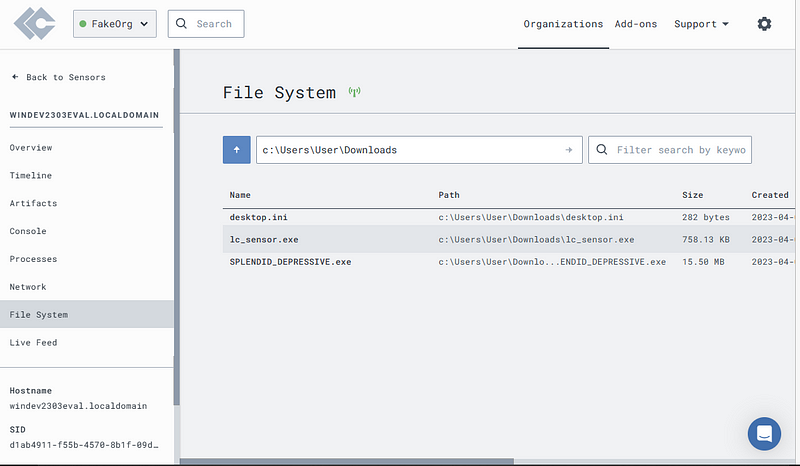Go up one directory with arrow button
This screenshot has height=466, width=800.
coord(236,150)
